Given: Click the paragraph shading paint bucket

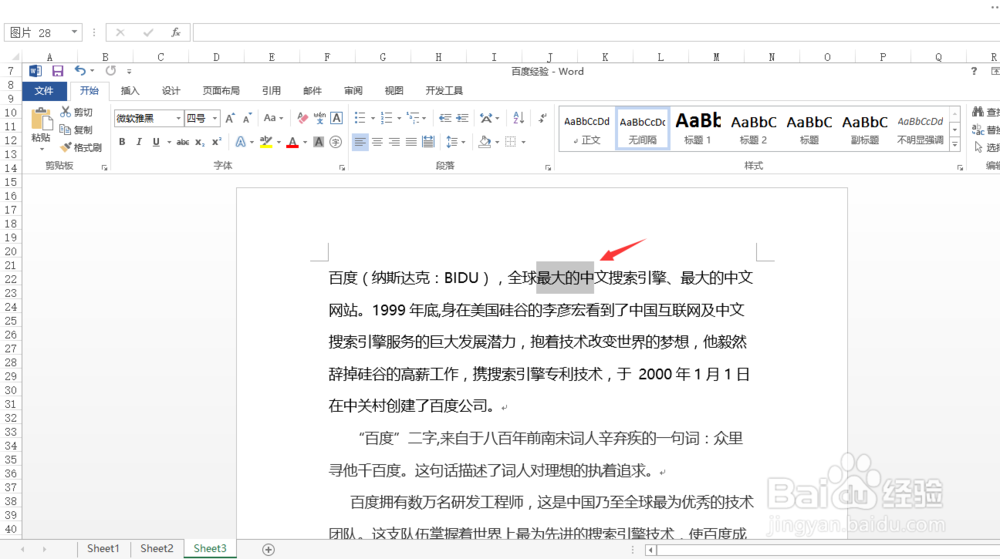Looking at the screenshot, I should point(485,142).
